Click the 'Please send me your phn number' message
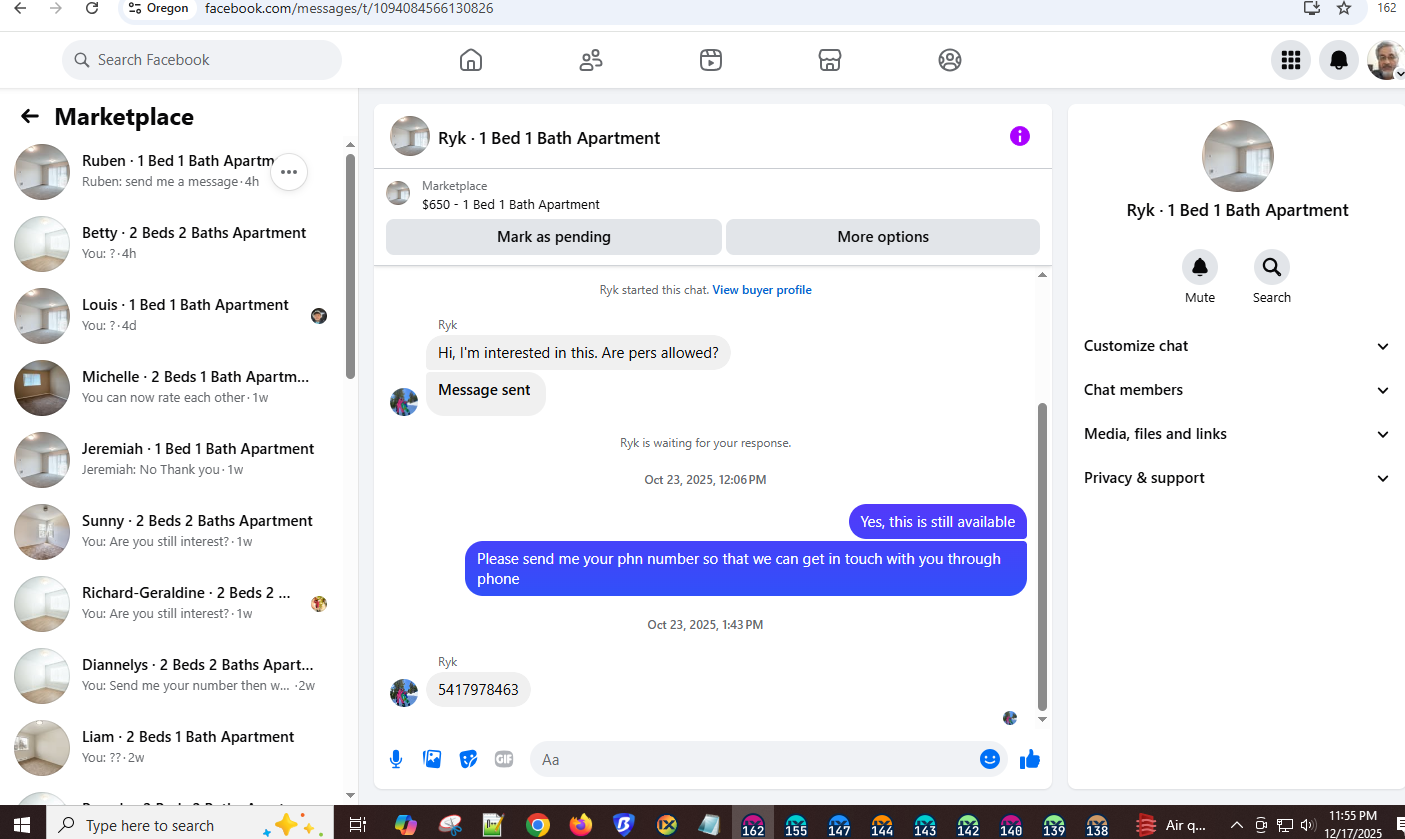This screenshot has width=1405, height=839. point(746,569)
